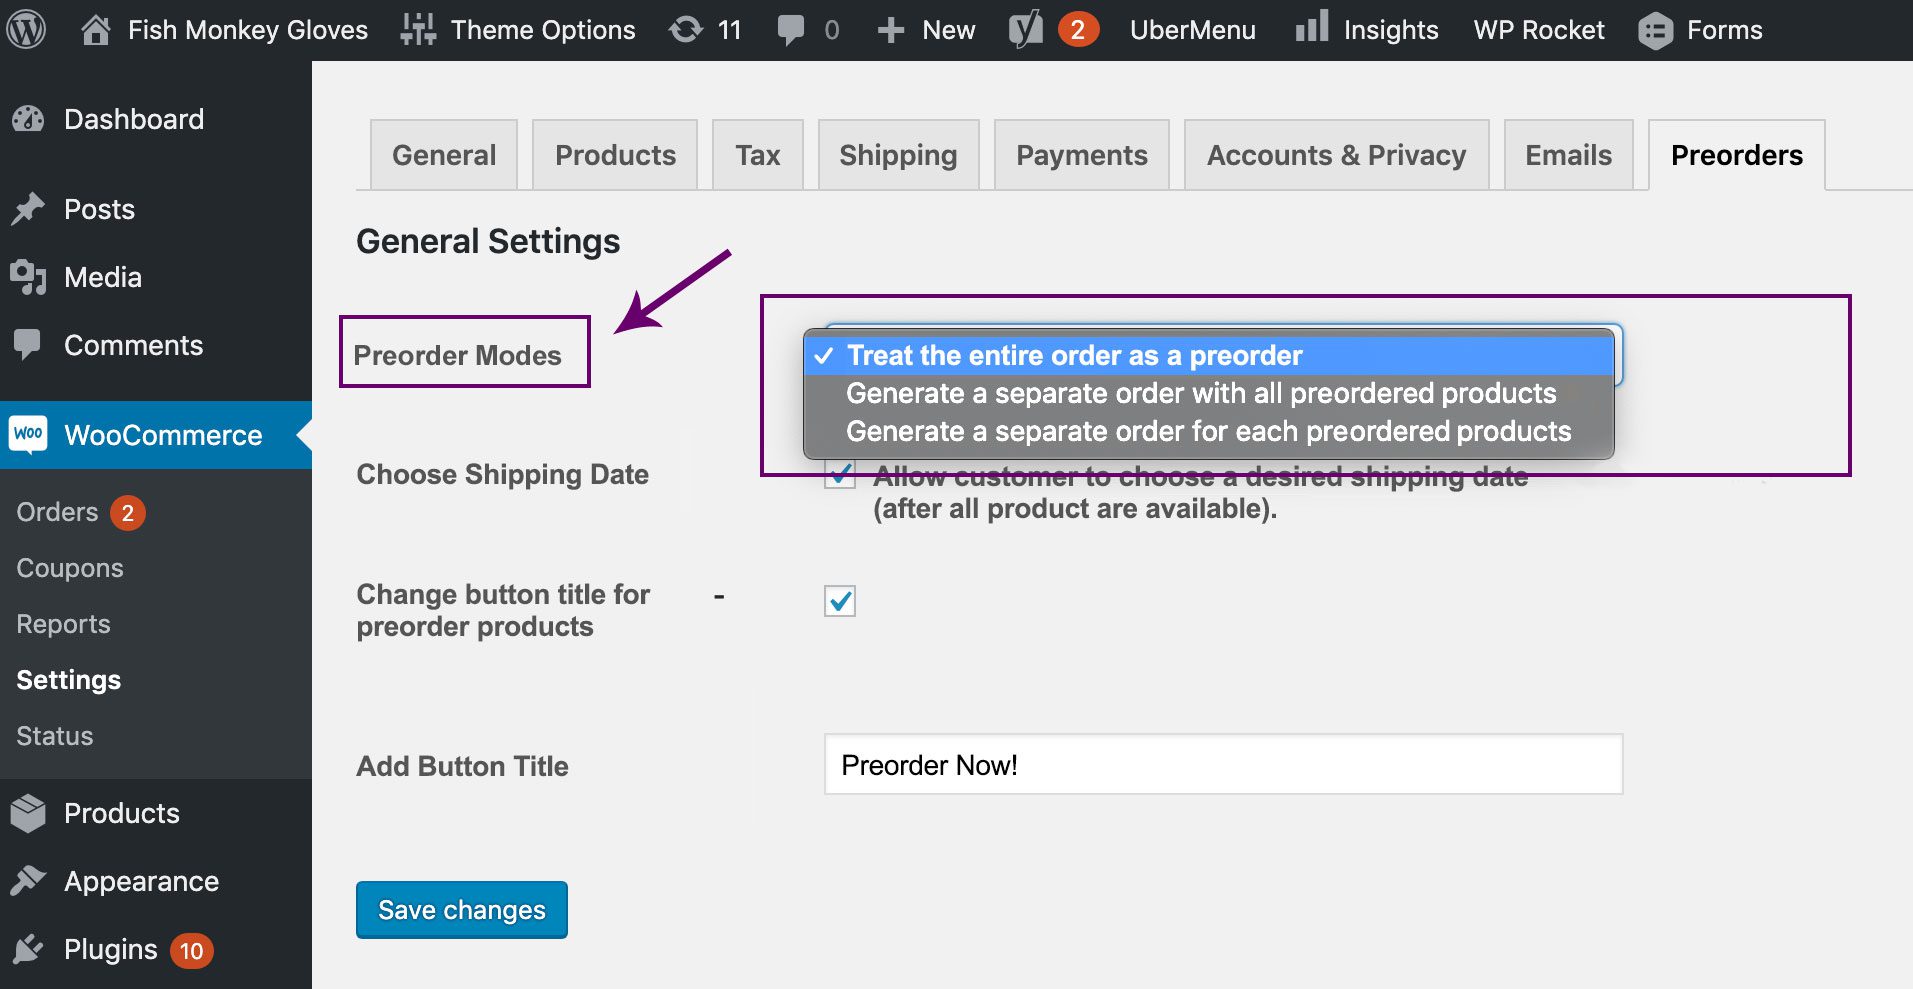Open the Yoast SEO icon with notification badge
Image resolution: width=1913 pixels, height=989 pixels.
tap(1023, 29)
